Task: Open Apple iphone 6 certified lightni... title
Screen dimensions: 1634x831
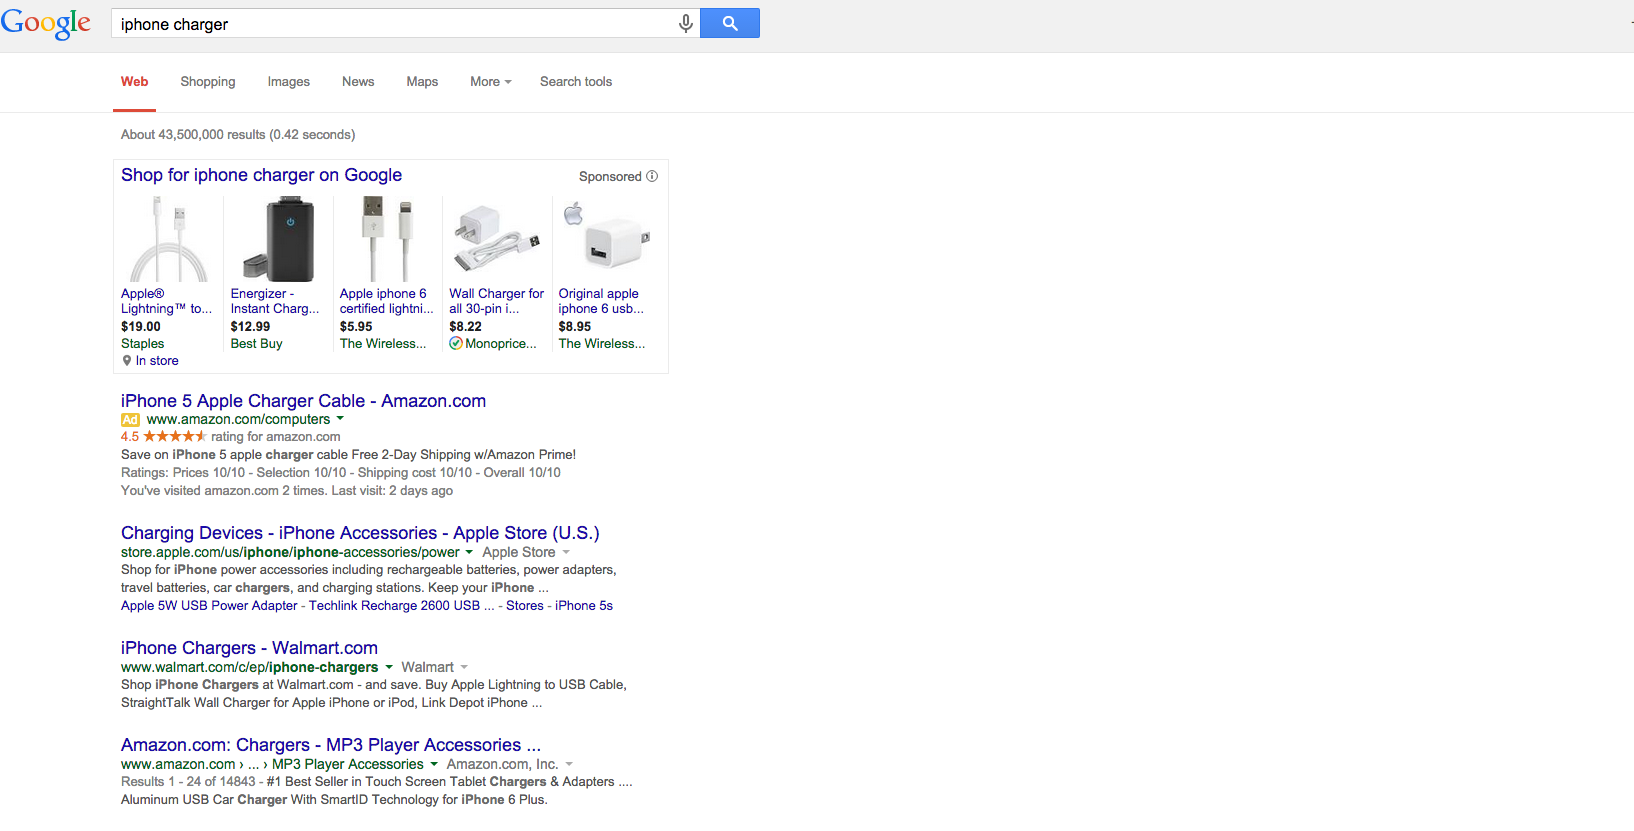Action: coord(387,301)
